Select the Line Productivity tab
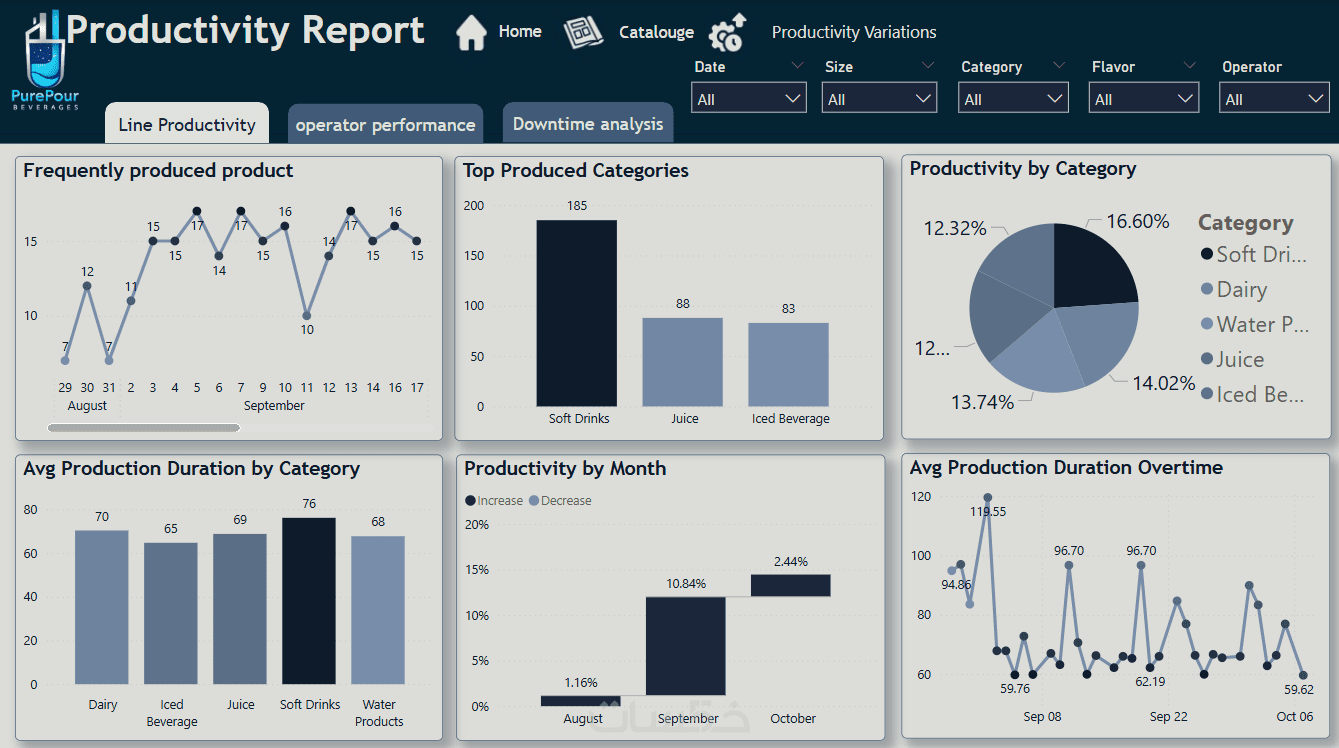The image size is (1339, 748). tap(187, 125)
